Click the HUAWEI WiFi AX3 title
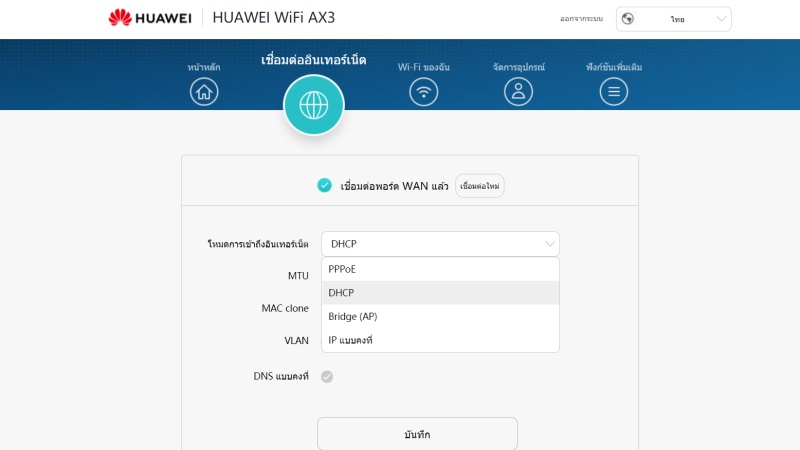800x450 pixels. click(273, 18)
